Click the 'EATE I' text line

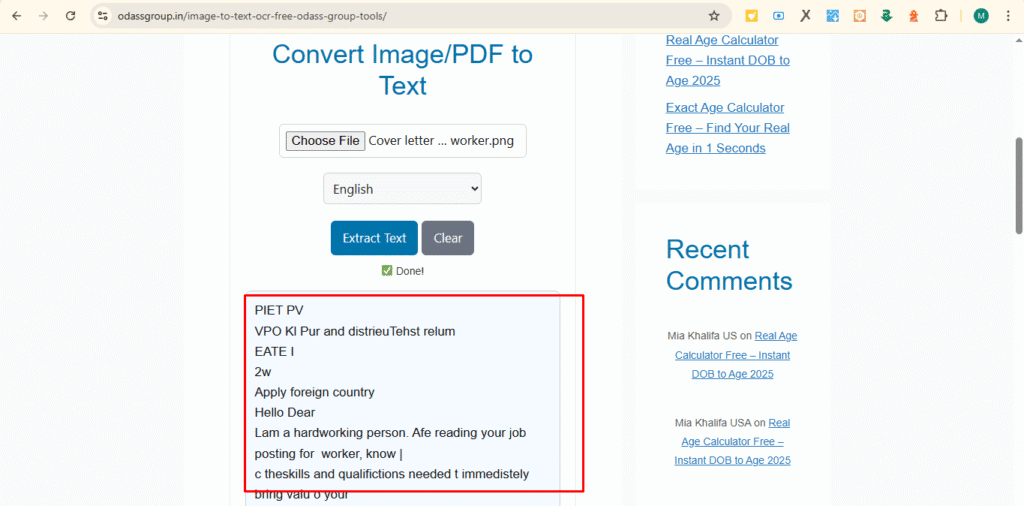click(x=274, y=351)
